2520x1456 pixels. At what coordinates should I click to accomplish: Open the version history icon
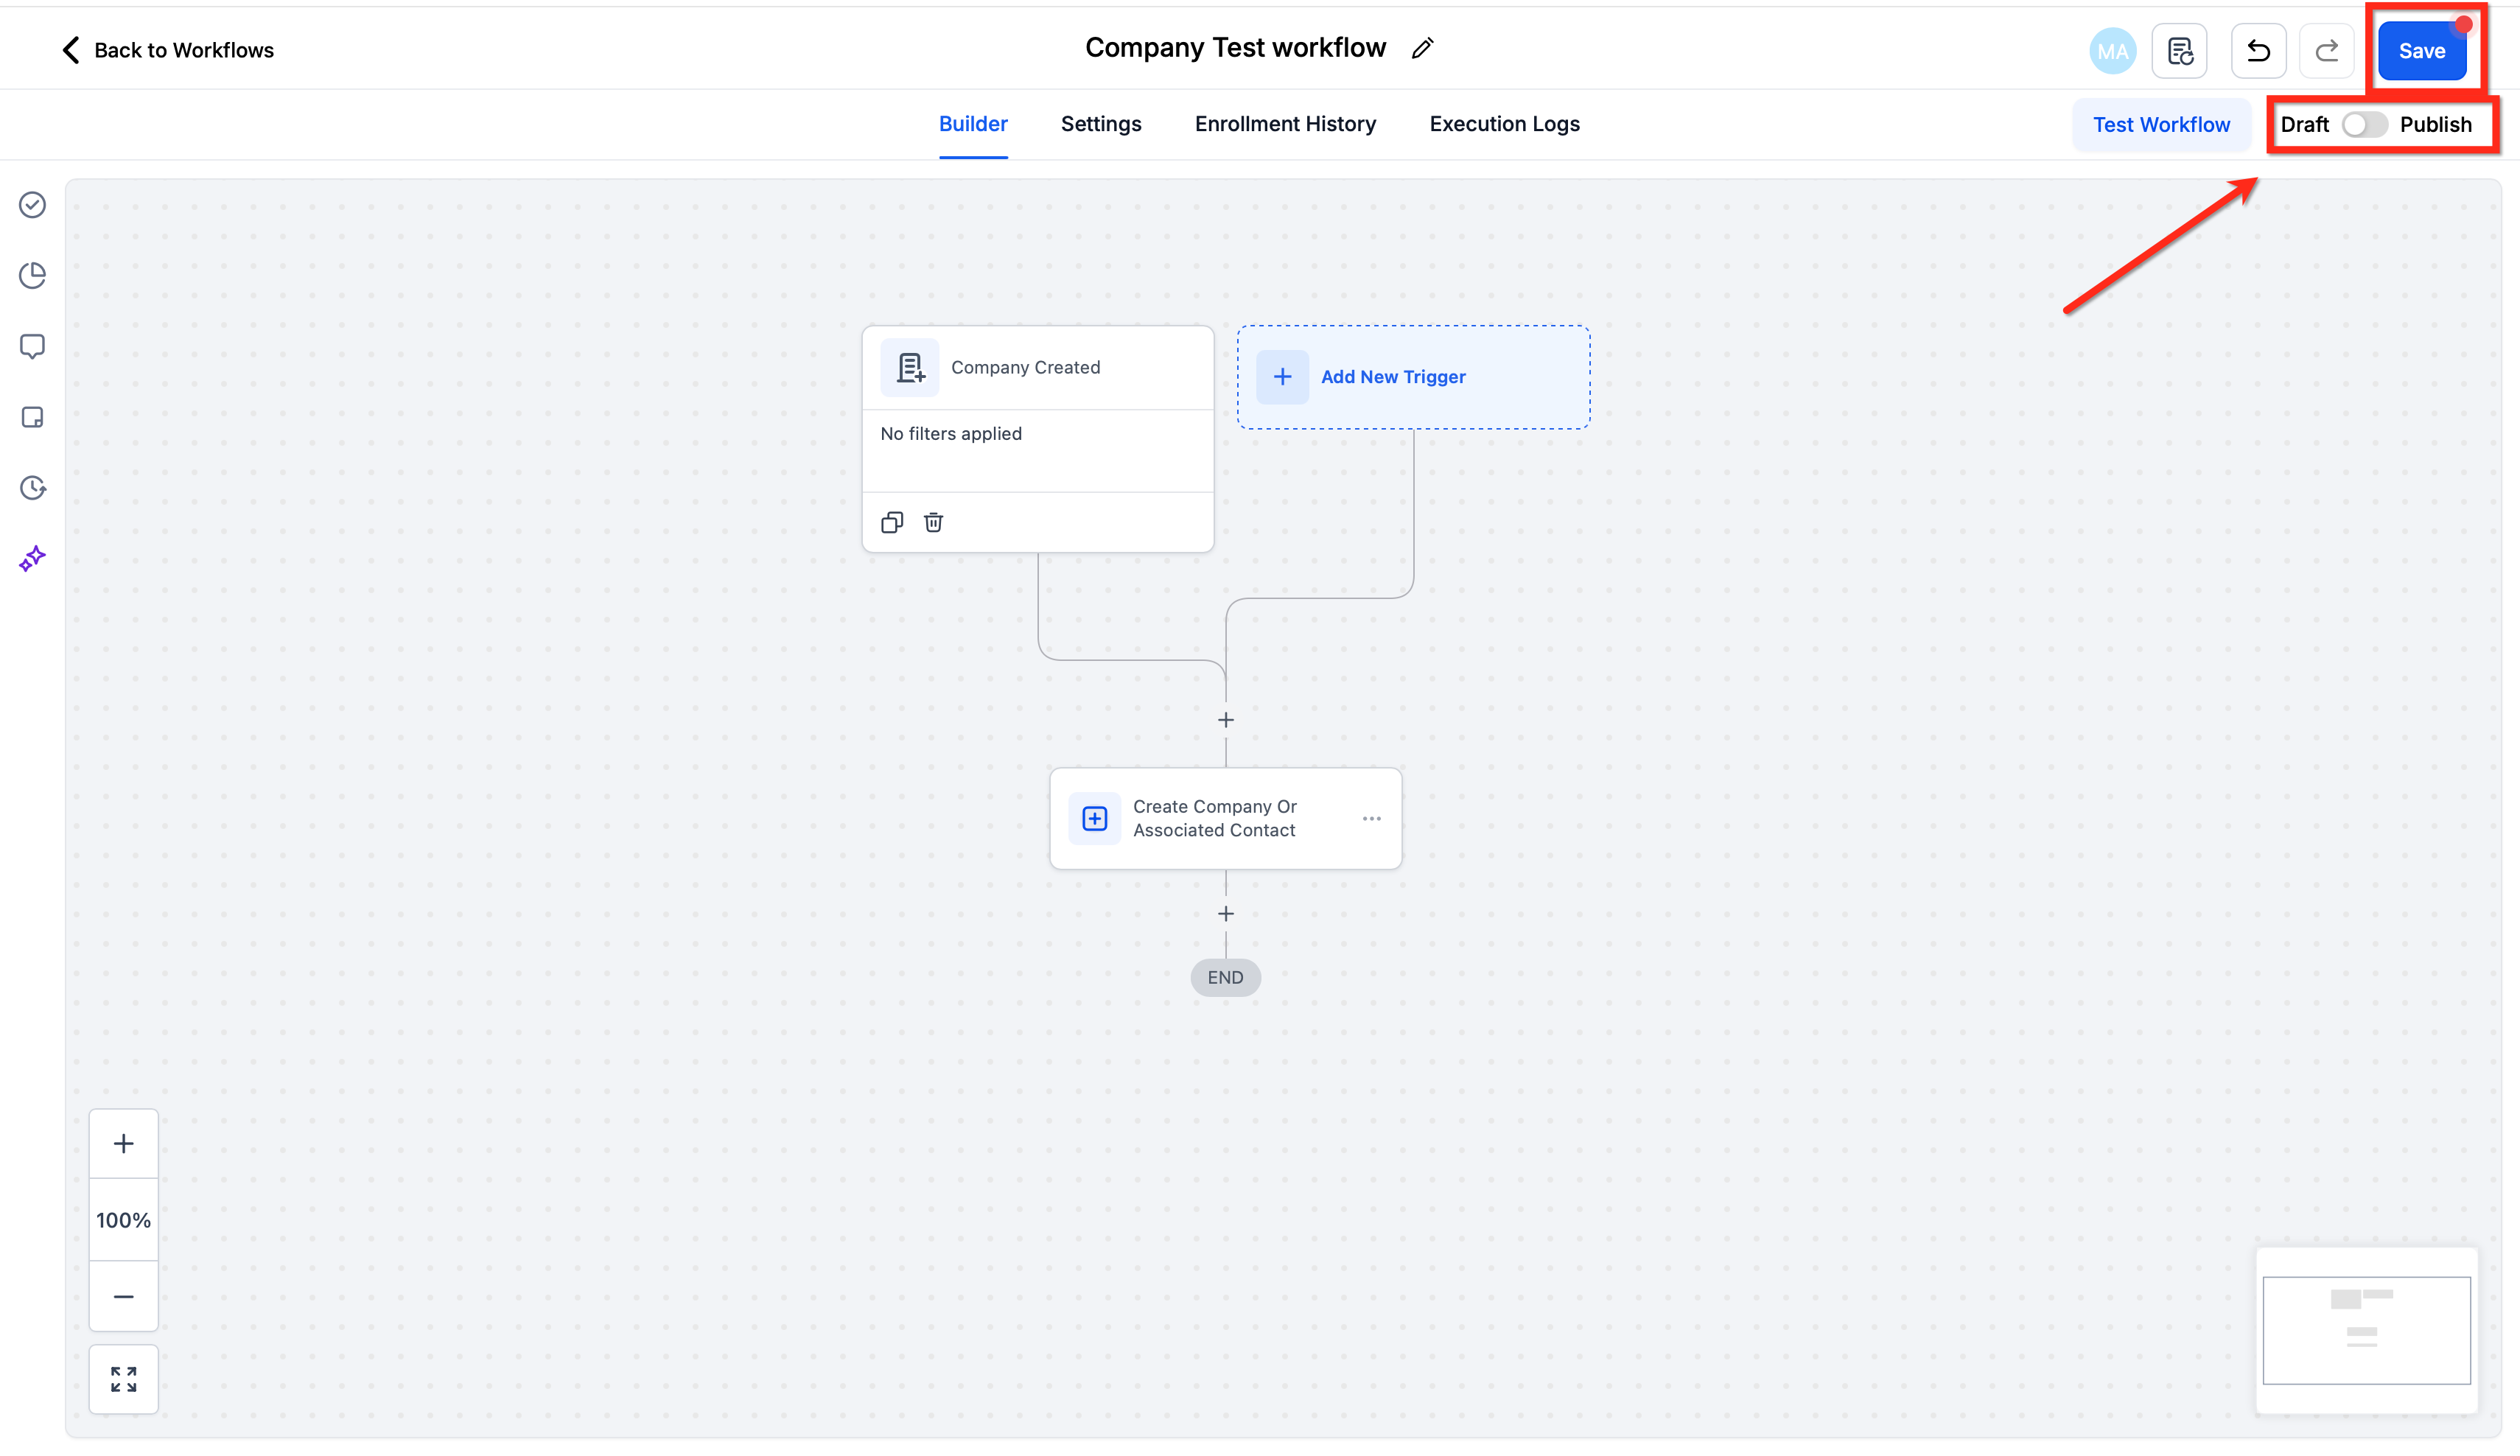2179,51
